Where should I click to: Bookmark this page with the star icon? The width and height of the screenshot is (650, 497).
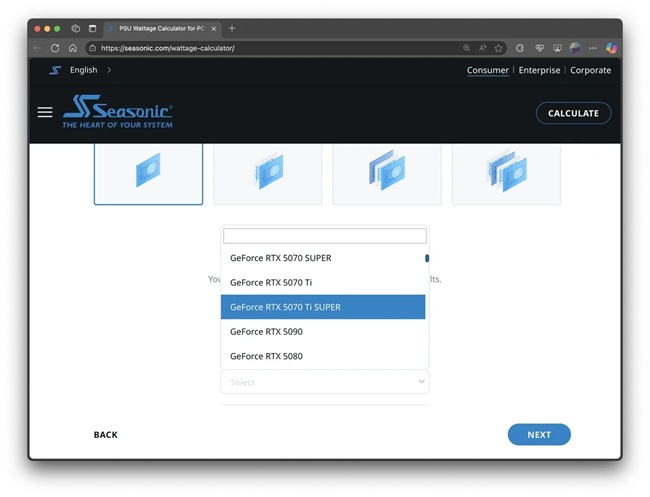(x=499, y=48)
